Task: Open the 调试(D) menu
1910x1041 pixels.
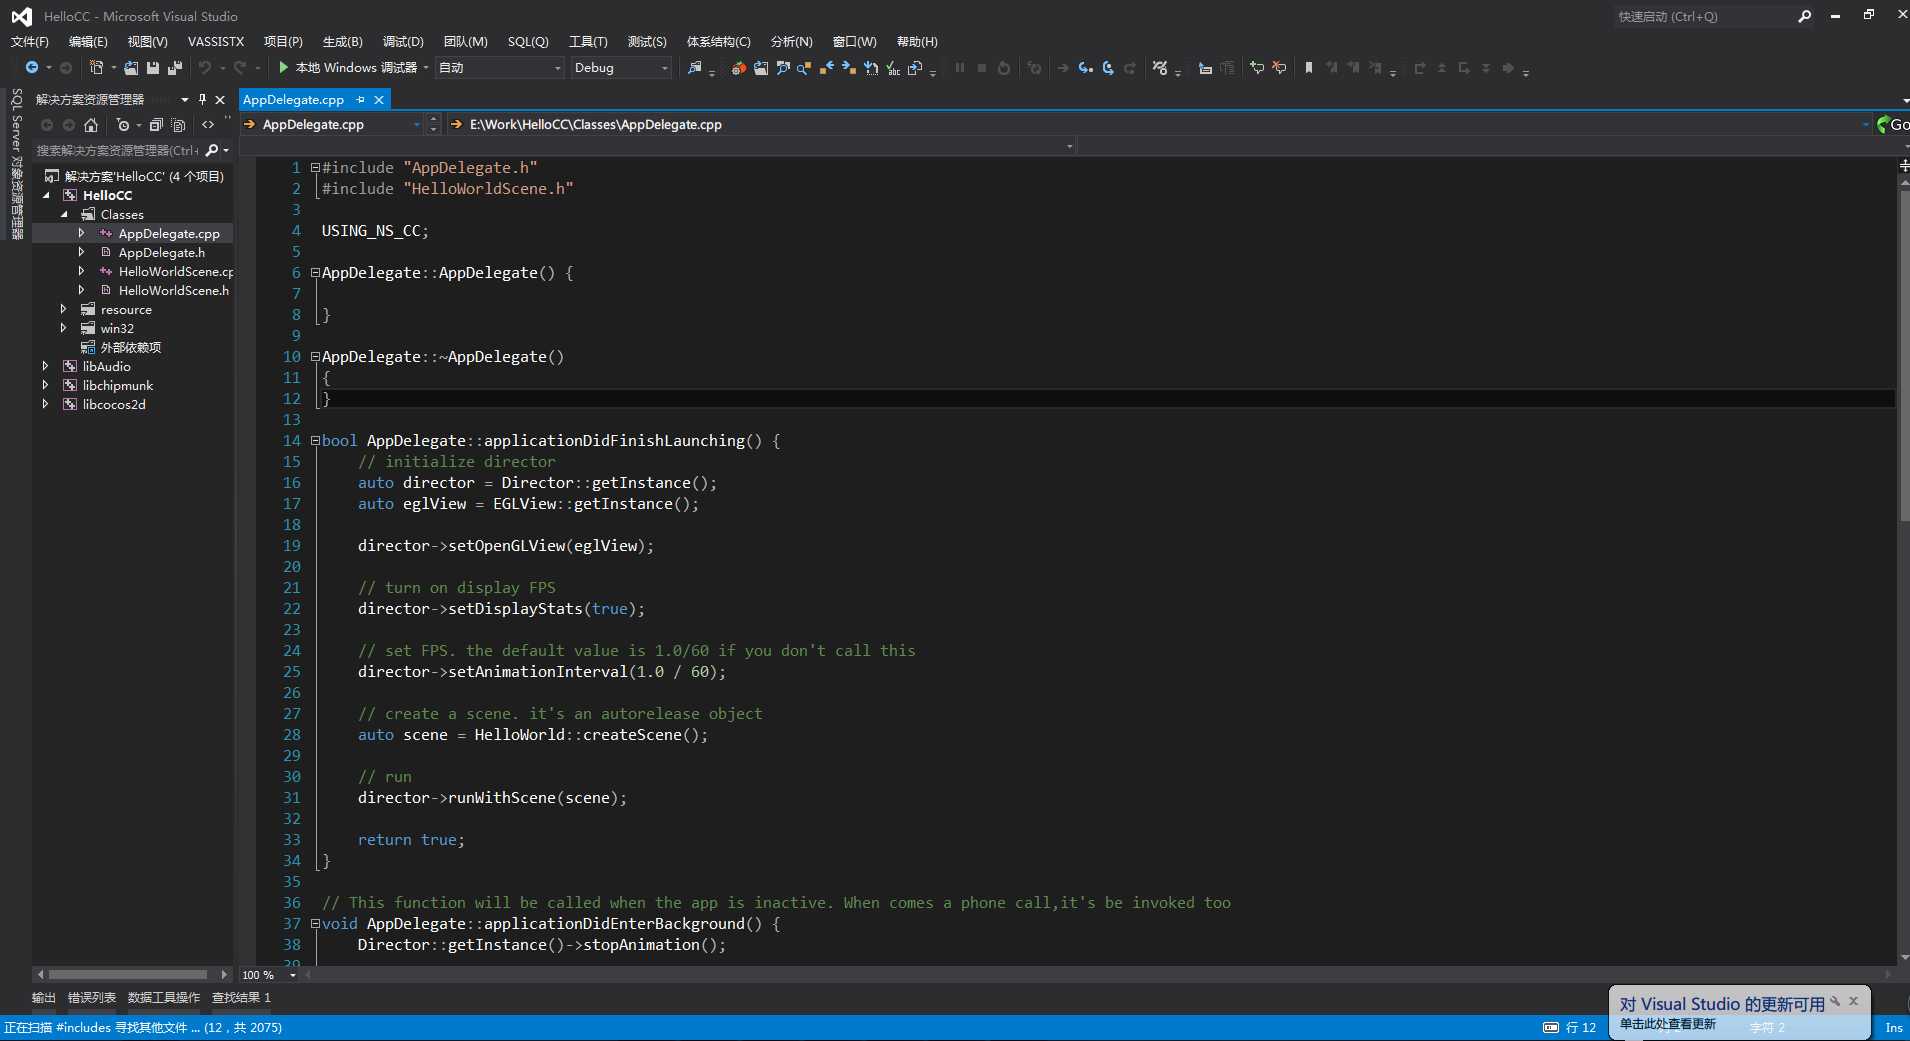Action: [403, 42]
